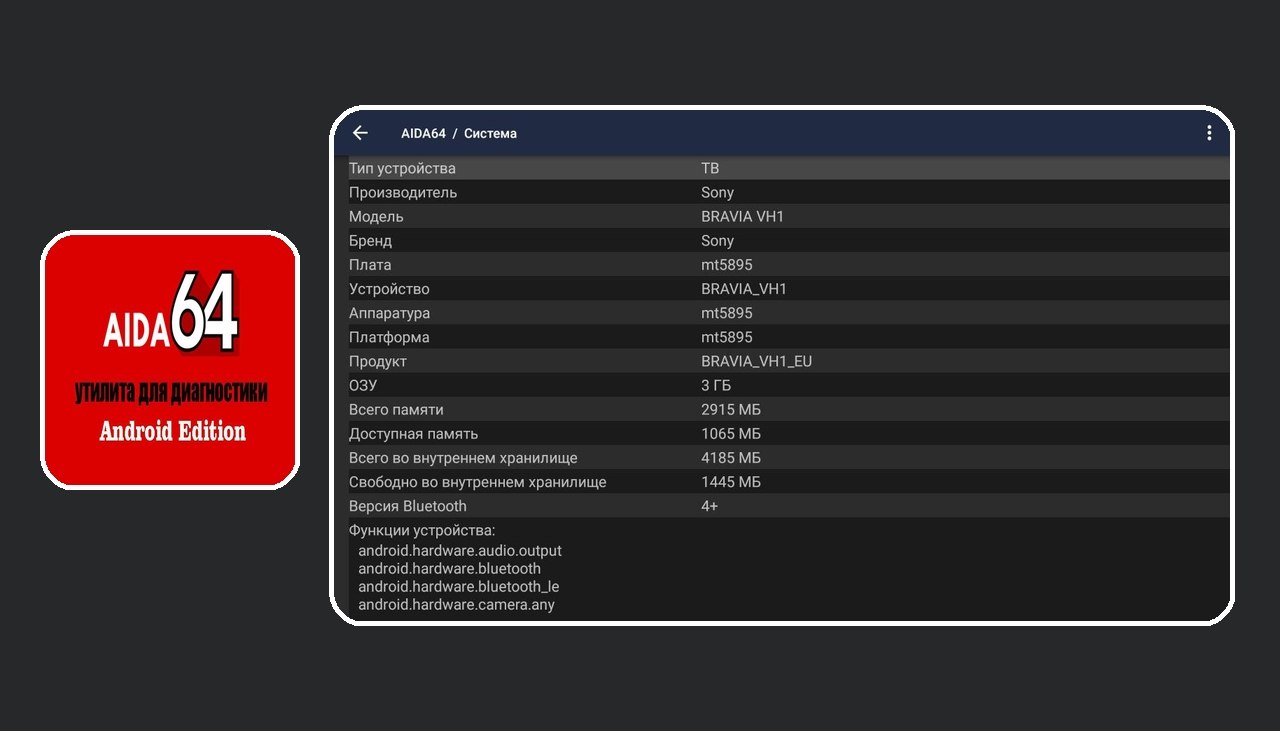Viewport: 1280px width, 731px height.
Task: Click the Sony value in the Бренд row
Action: click(x=717, y=241)
